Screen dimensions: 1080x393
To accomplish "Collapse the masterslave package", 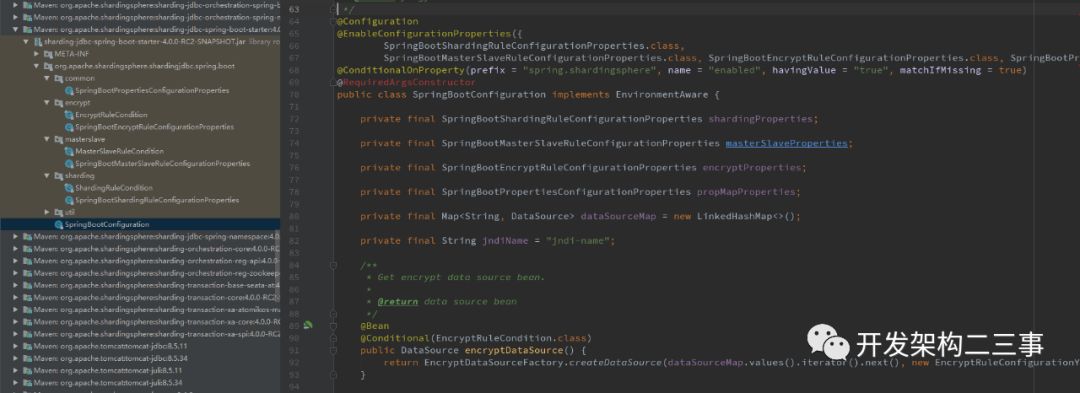I will tap(47, 139).
